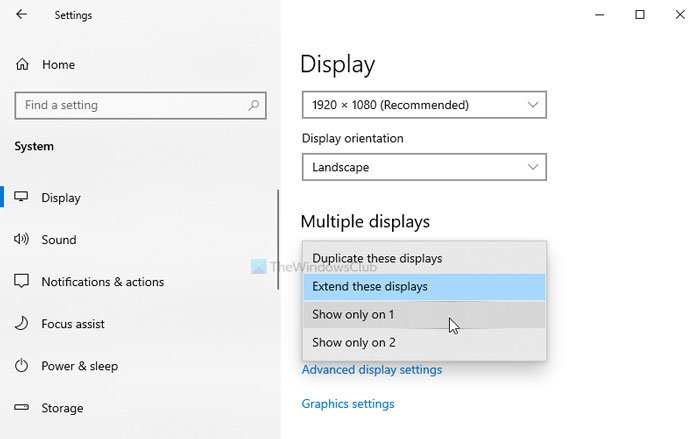Click the Display monitor icon
700x439 pixels.
coord(22,198)
